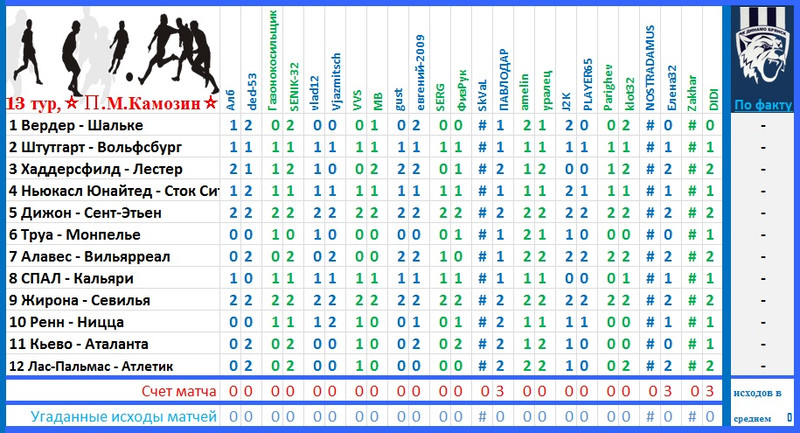Click the 'ФизРук' column header
The height and width of the screenshot is (433, 800).
pyautogui.click(x=461, y=90)
